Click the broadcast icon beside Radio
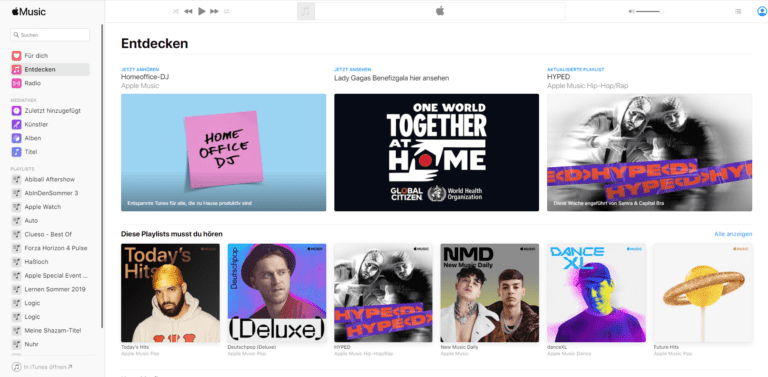The width and height of the screenshot is (768, 377). click(17, 83)
